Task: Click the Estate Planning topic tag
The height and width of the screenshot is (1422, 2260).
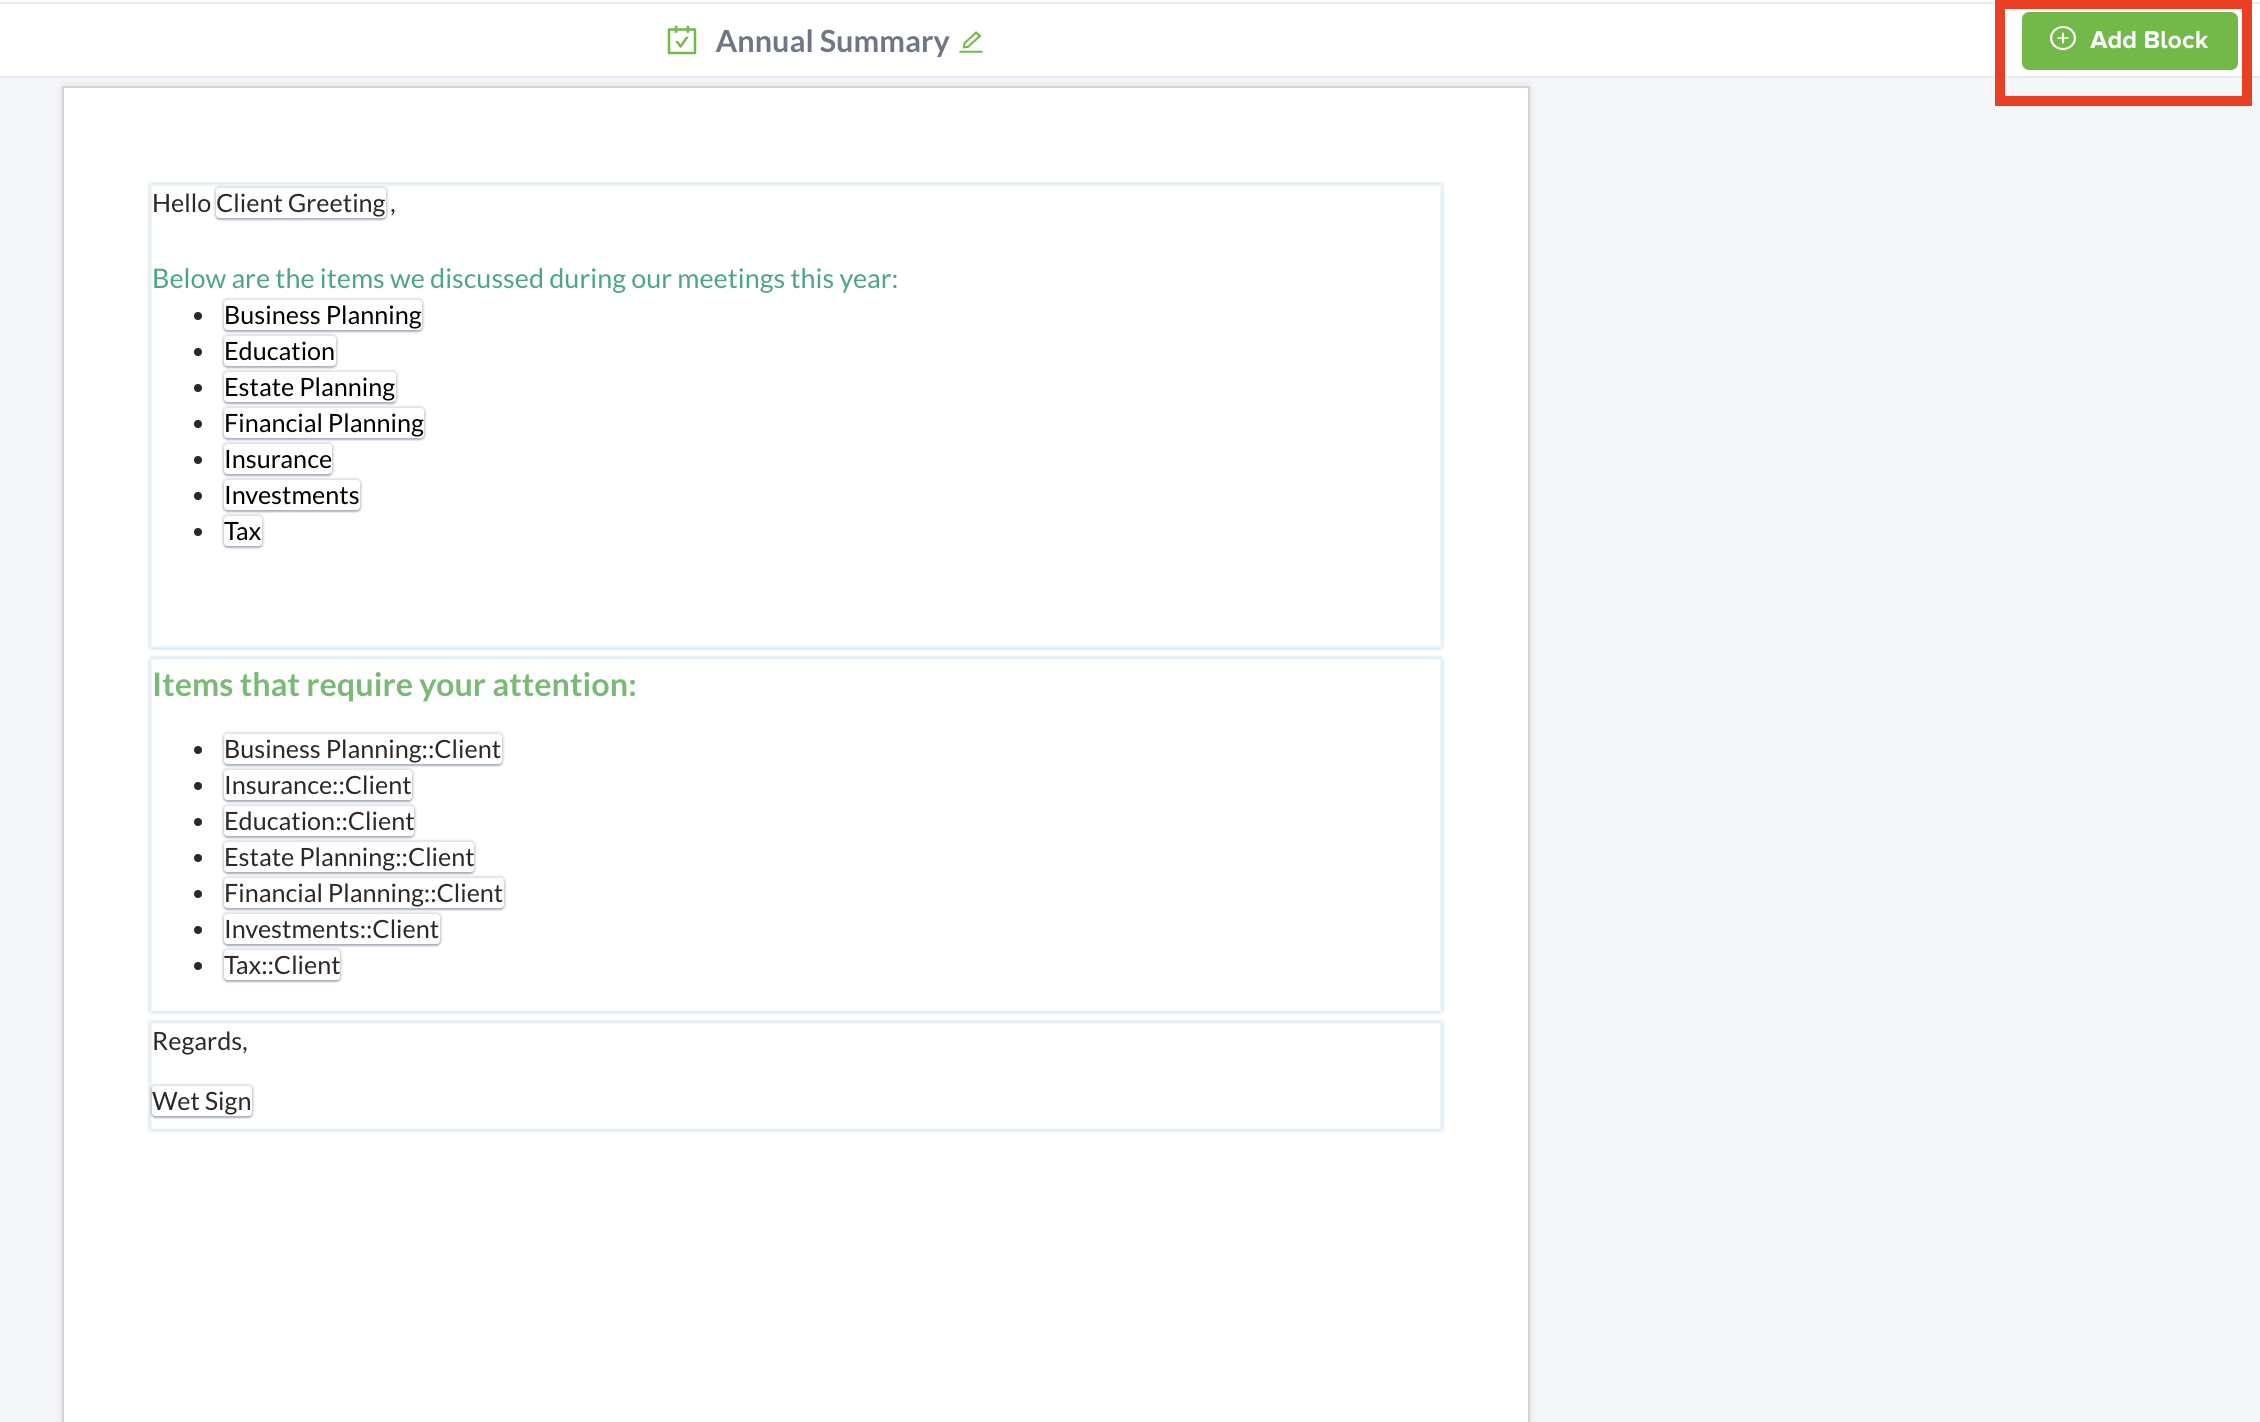Action: pos(310,387)
